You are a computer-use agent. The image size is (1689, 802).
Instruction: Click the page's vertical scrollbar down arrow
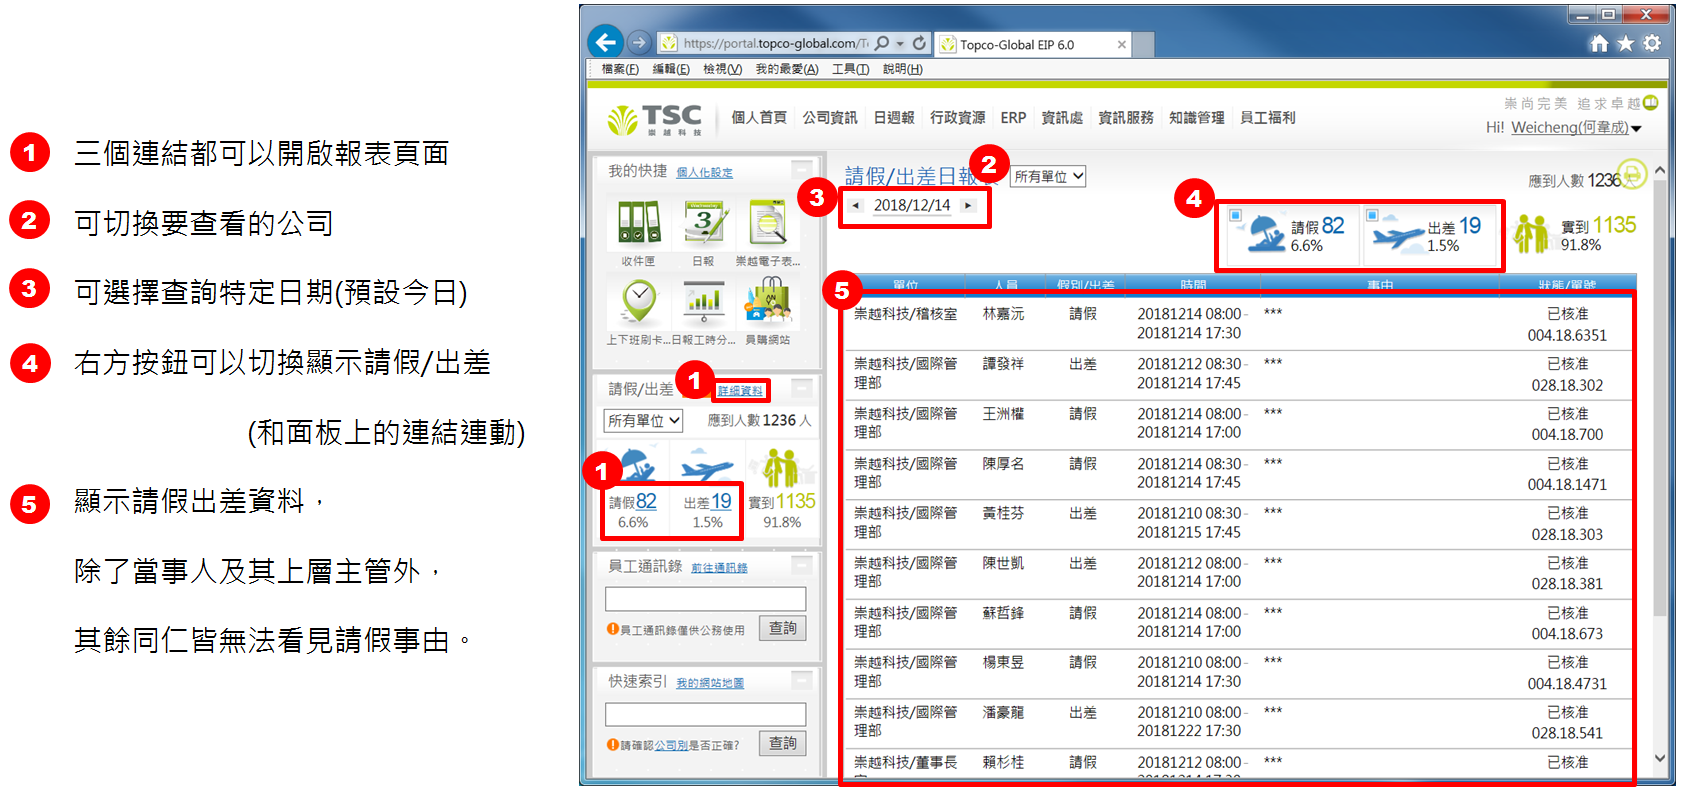tap(1659, 758)
